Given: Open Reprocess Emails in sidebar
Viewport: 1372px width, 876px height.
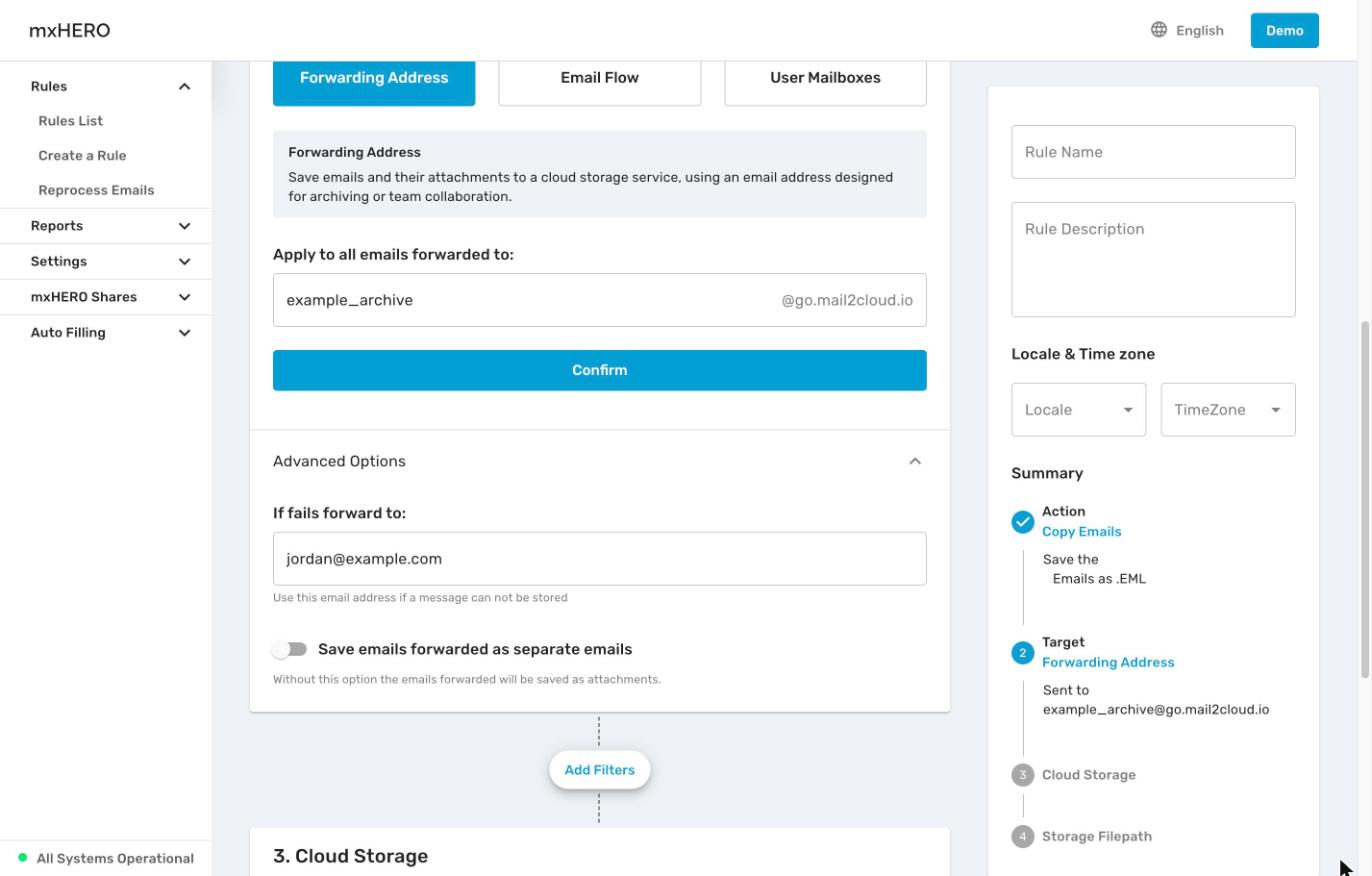Looking at the screenshot, I should [x=96, y=190].
